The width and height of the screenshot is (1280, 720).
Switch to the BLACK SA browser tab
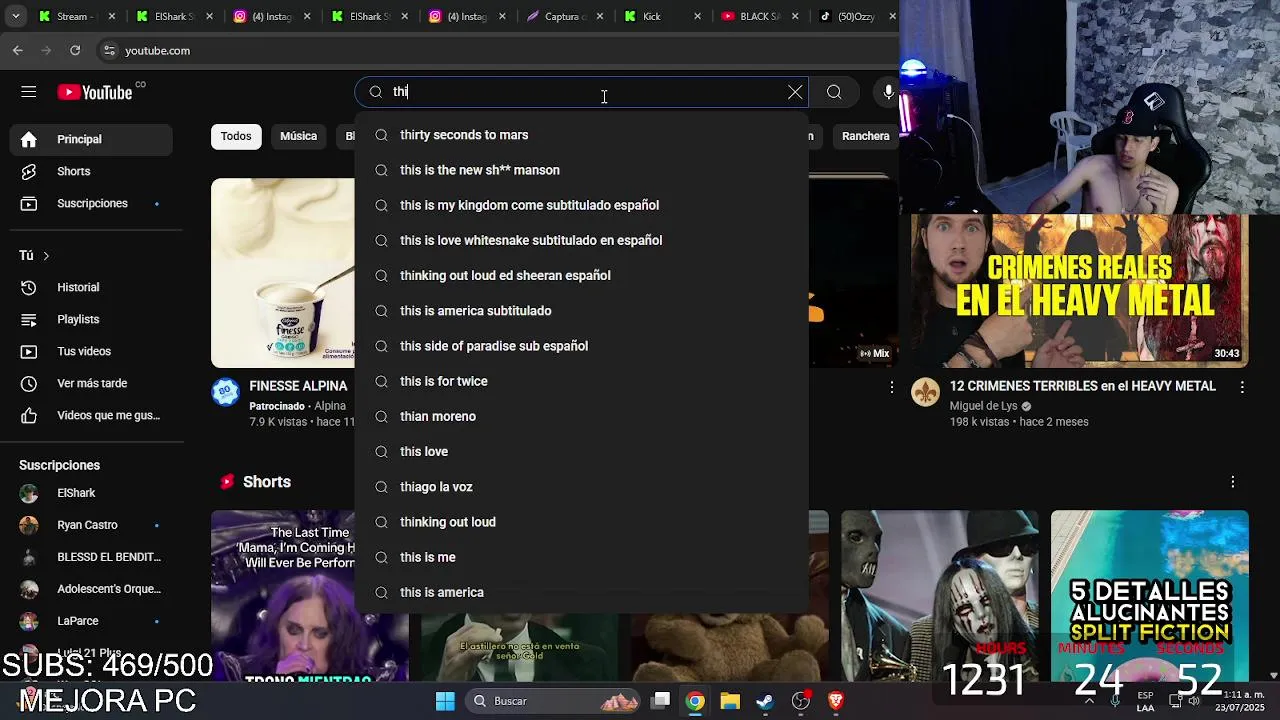(758, 16)
